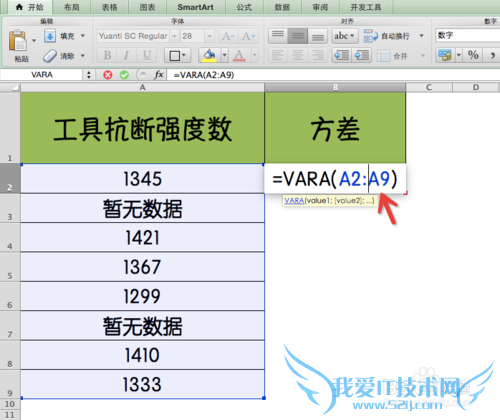
Task: Toggle Italic formatting
Action: [126, 55]
